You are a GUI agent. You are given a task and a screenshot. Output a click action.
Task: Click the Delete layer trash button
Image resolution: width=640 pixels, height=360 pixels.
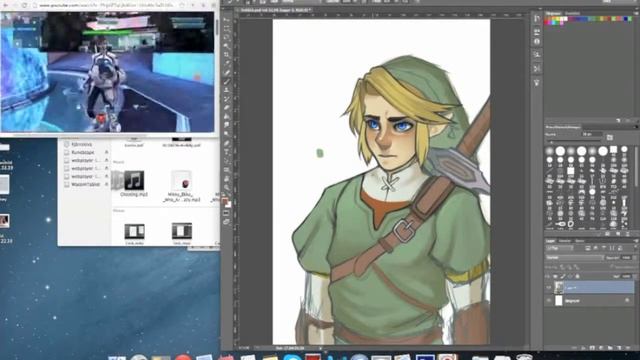628,348
